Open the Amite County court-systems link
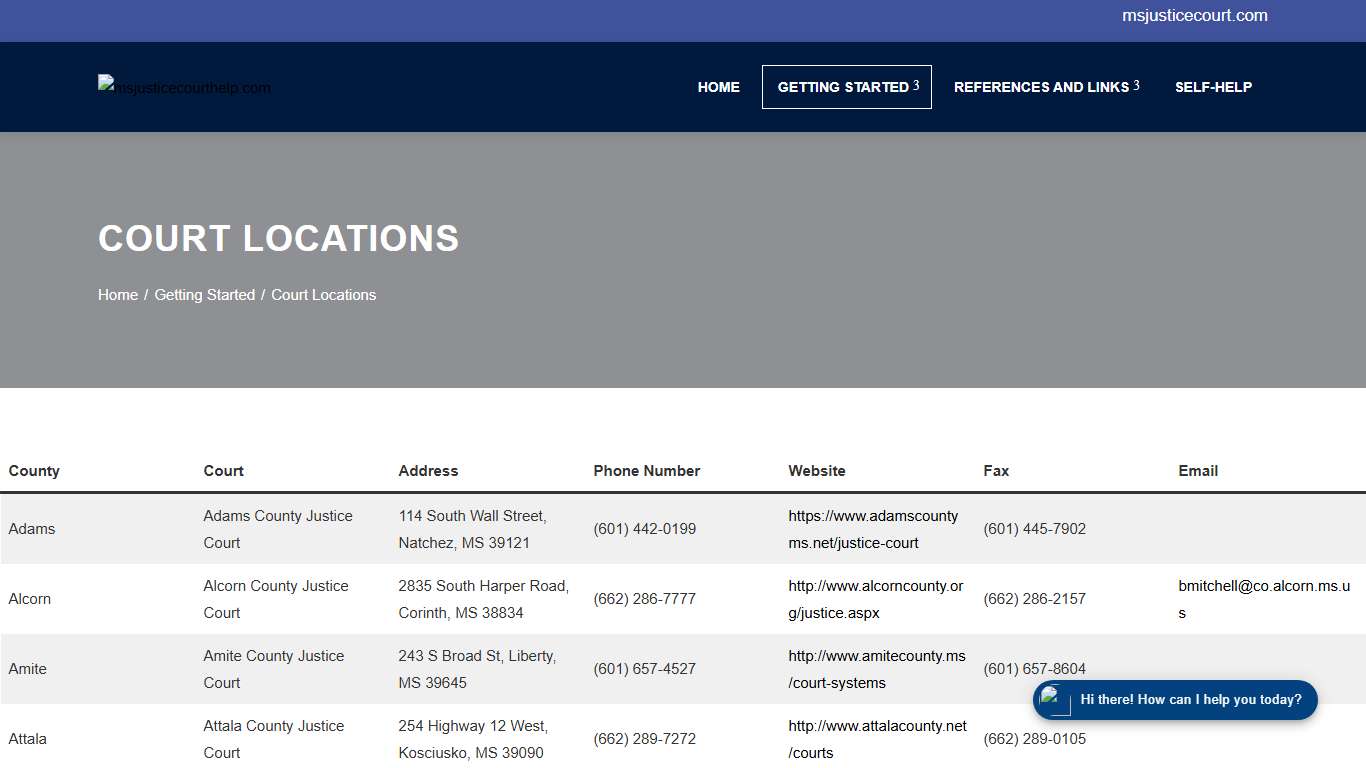The width and height of the screenshot is (1366, 768). [x=877, y=669]
